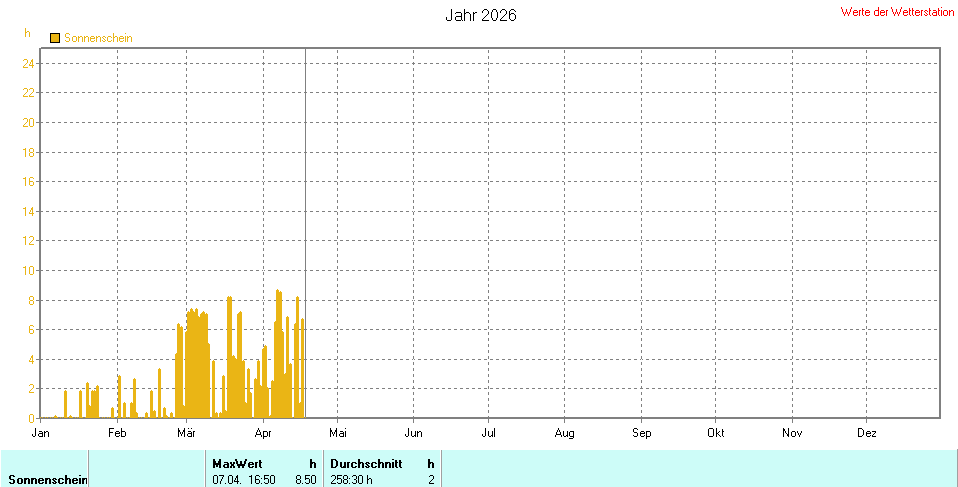Select the Aug month axis label
Viewport: 958px width, 487px height.
point(564,433)
